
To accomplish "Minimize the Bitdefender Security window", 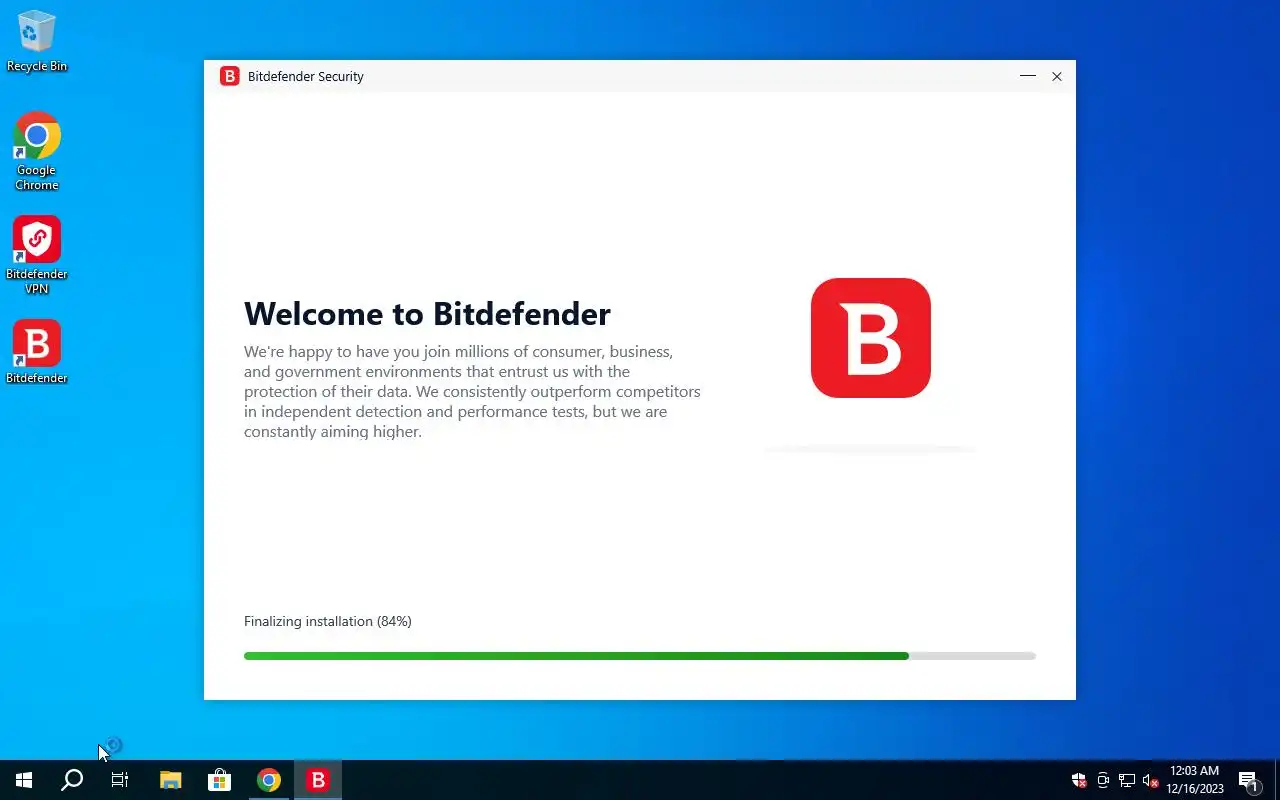I will [1028, 76].
